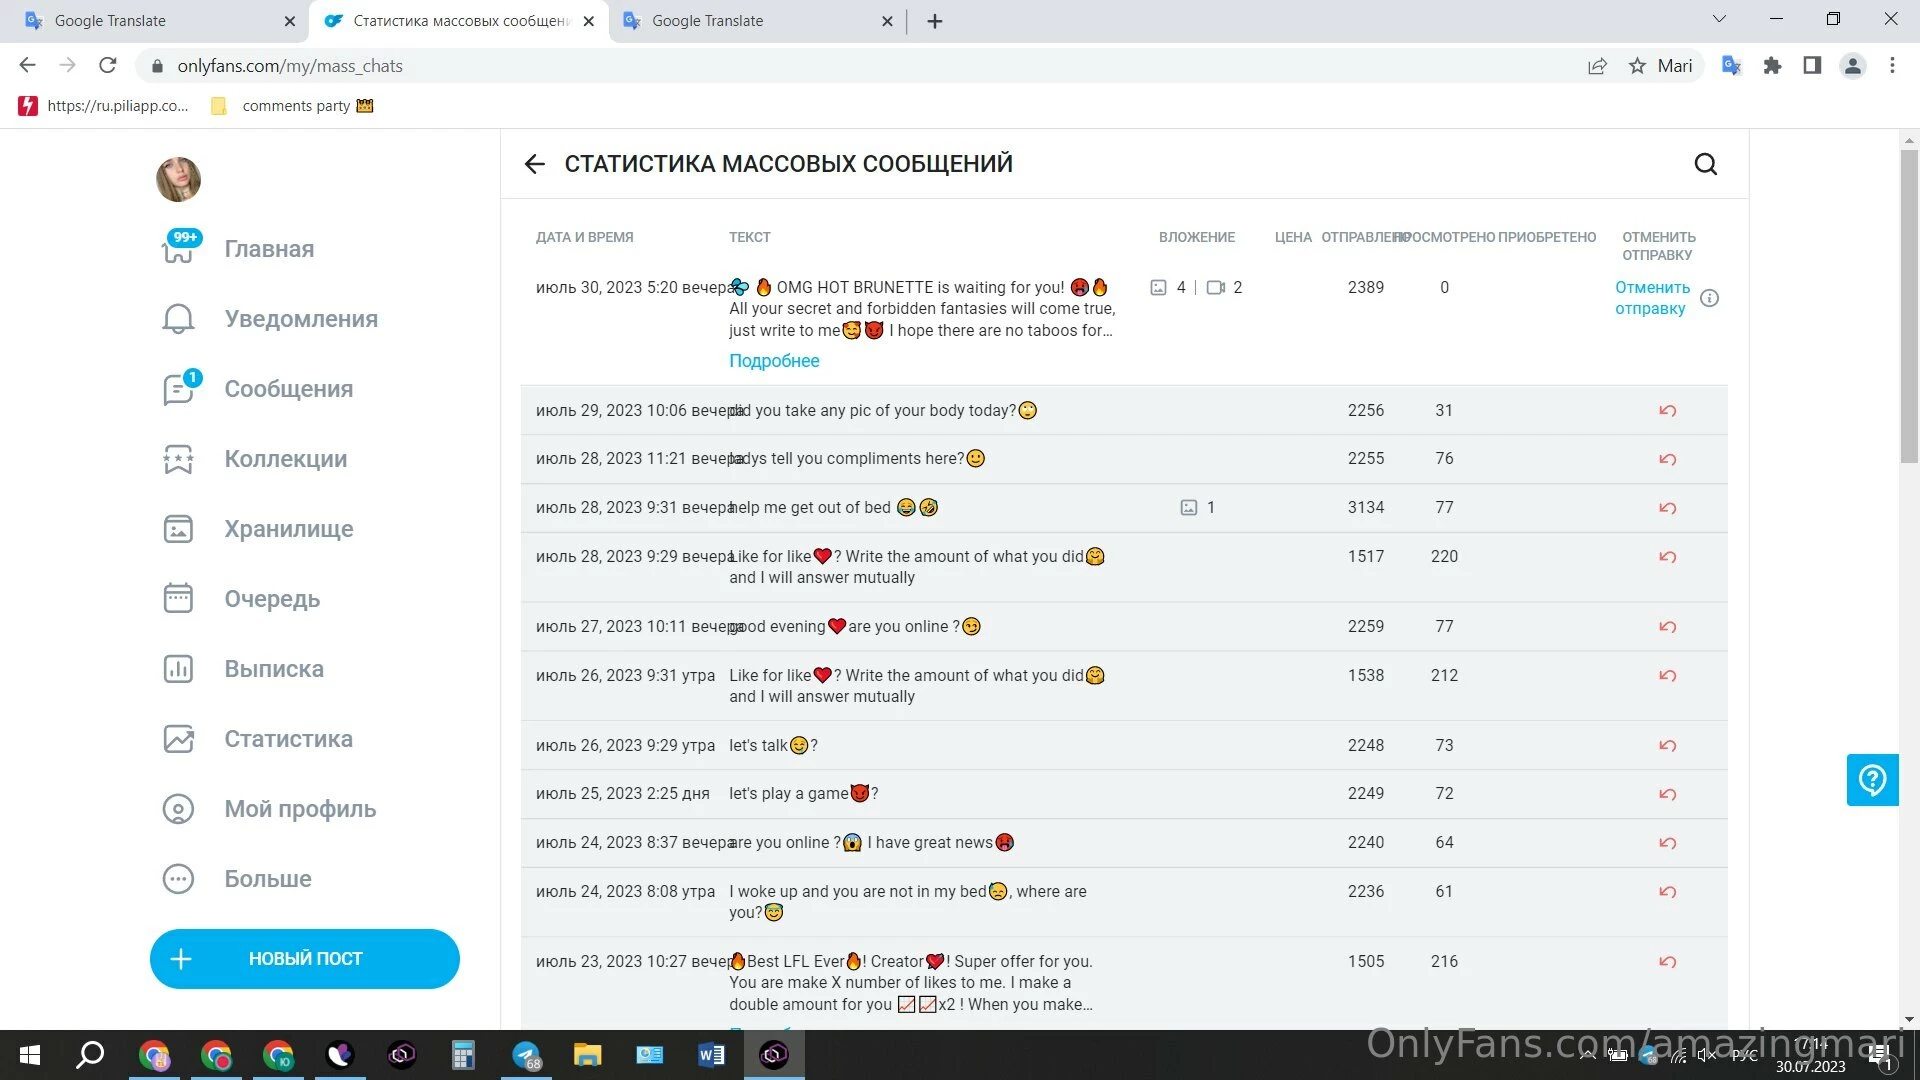Expand message text with Подробнее link
Viewport: 1920px width, 1080px height.
pyautogui.click(x=773, y=361)
